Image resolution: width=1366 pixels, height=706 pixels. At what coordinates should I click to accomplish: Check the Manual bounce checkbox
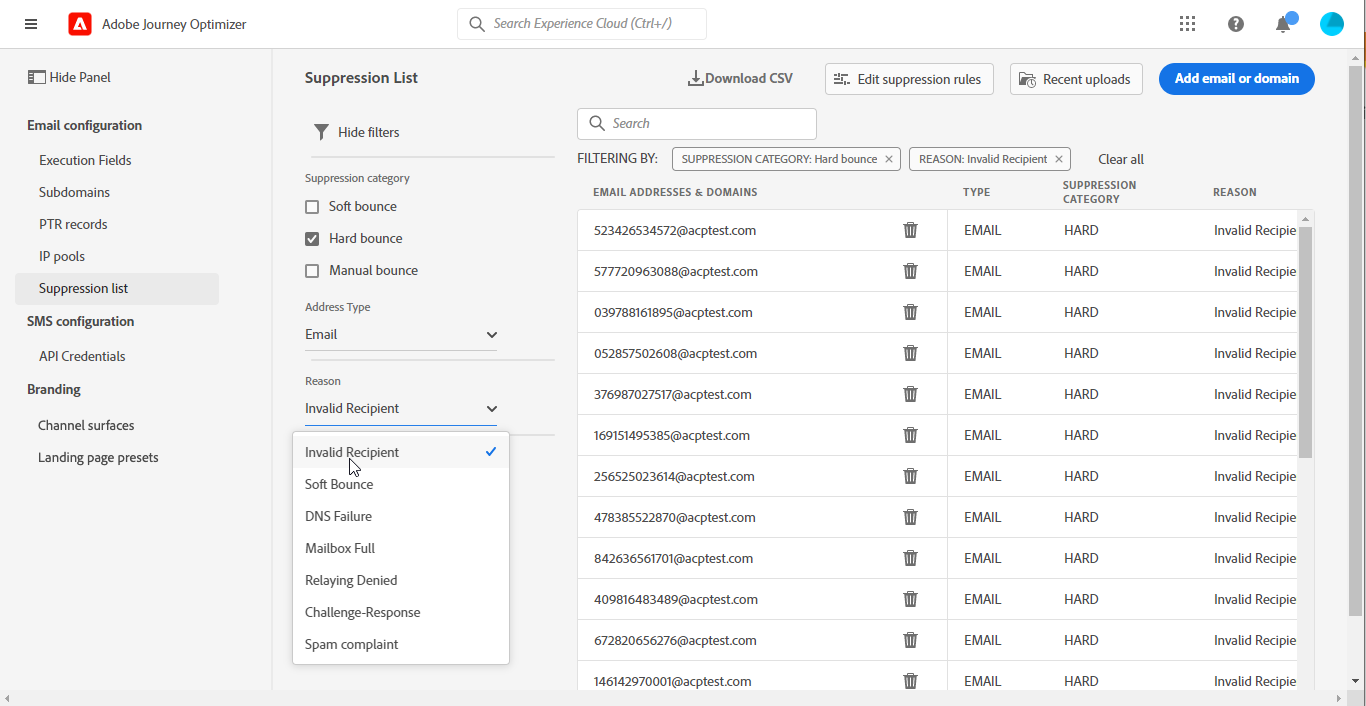tap(312, 271)
